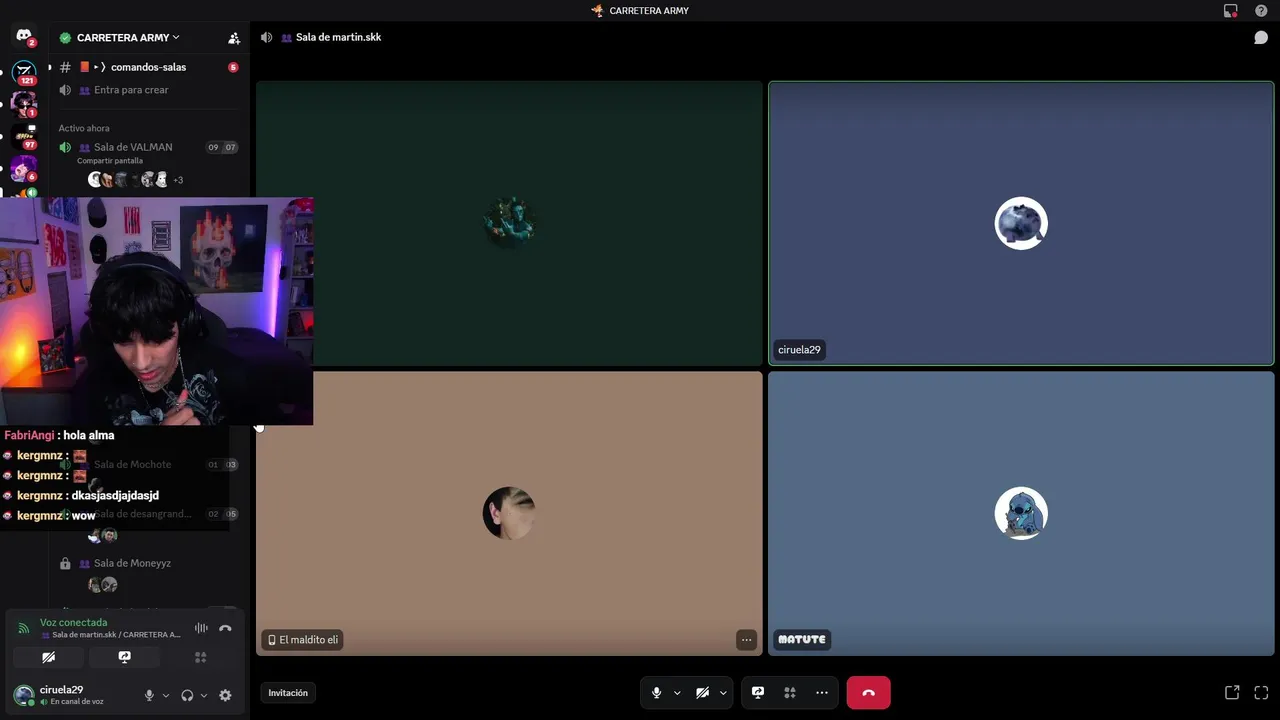Expand output device options in user panel
The height and width of the screenshot is (720, 1280).
pos(204,695)
